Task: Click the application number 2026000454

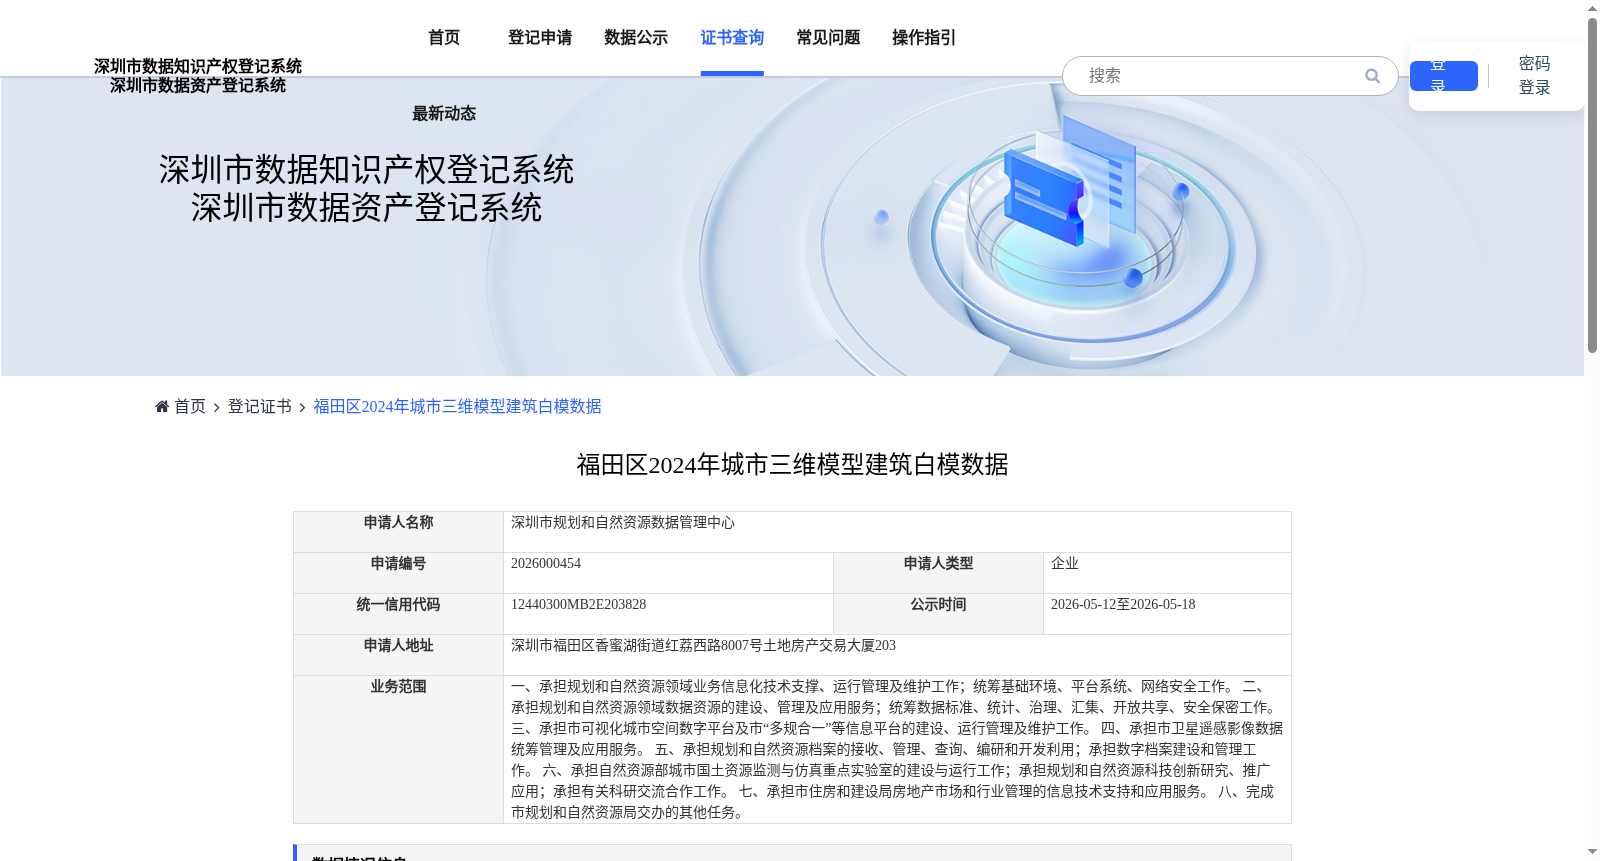Action: tap(546, 564)
